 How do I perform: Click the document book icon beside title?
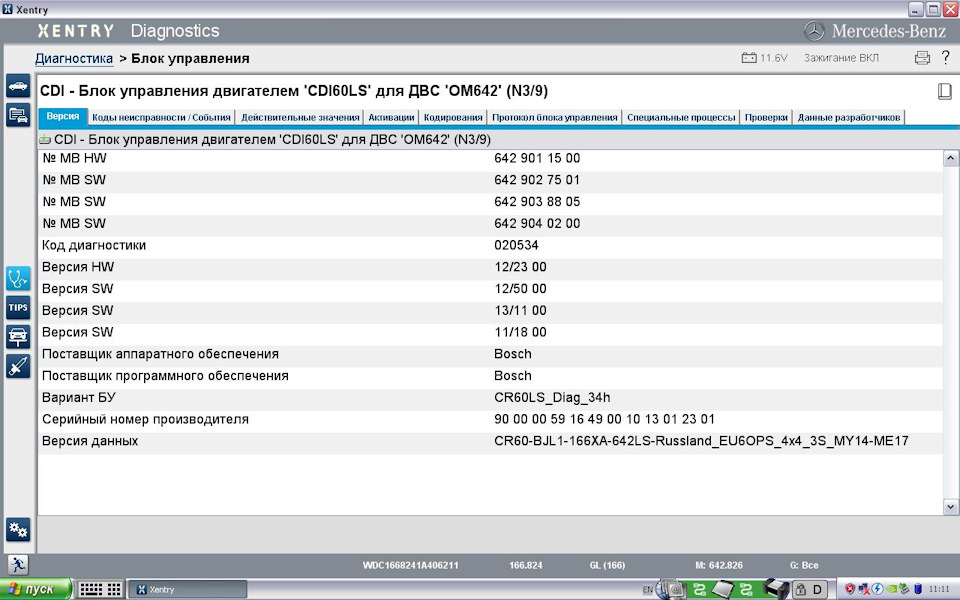click(944, 91)
